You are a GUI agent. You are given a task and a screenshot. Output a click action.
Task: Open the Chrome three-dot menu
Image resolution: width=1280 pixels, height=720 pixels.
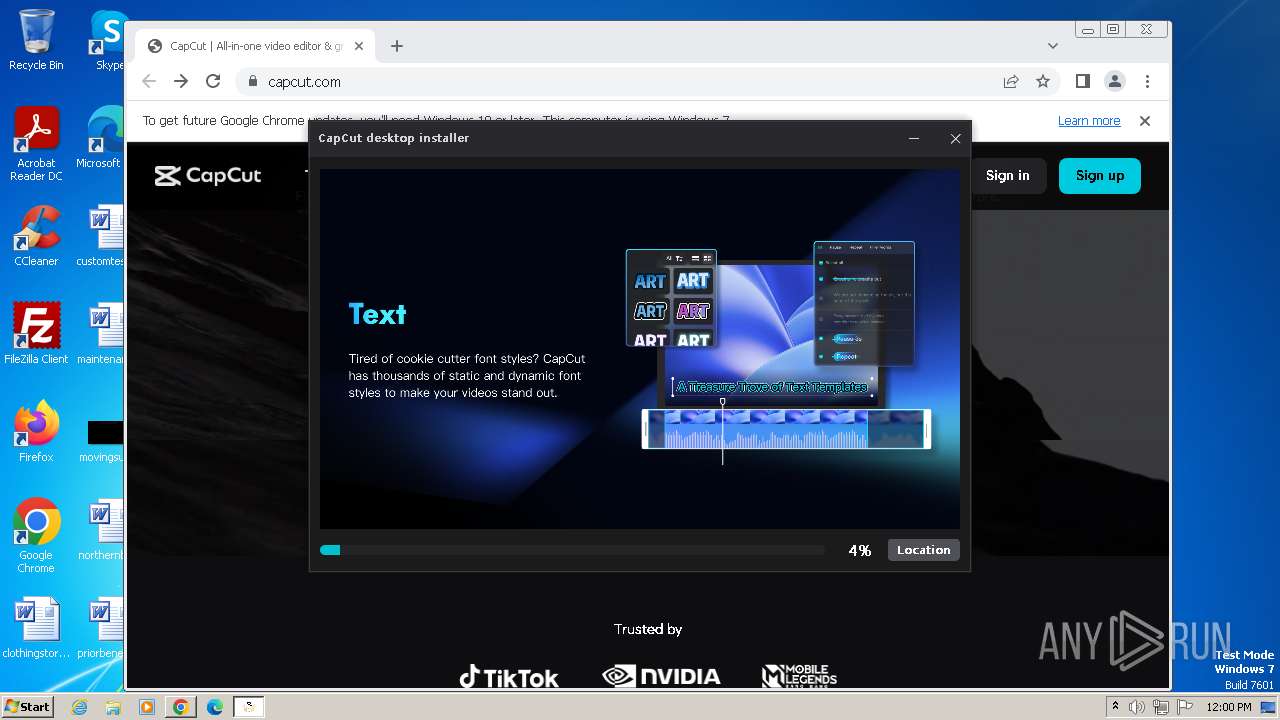[x=1147, y=82]
